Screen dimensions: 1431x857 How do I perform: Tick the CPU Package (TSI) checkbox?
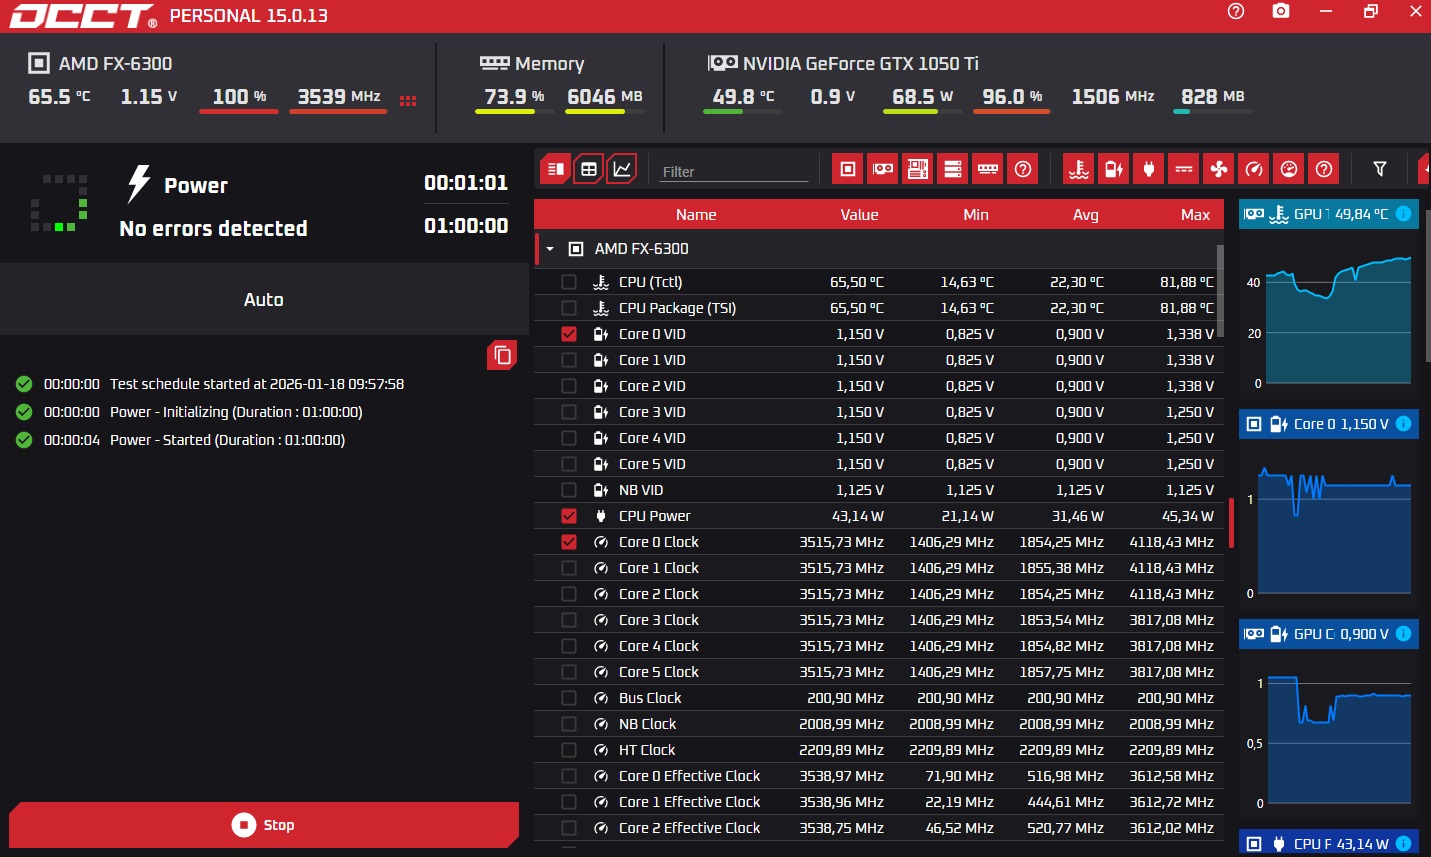coord(569,308)
